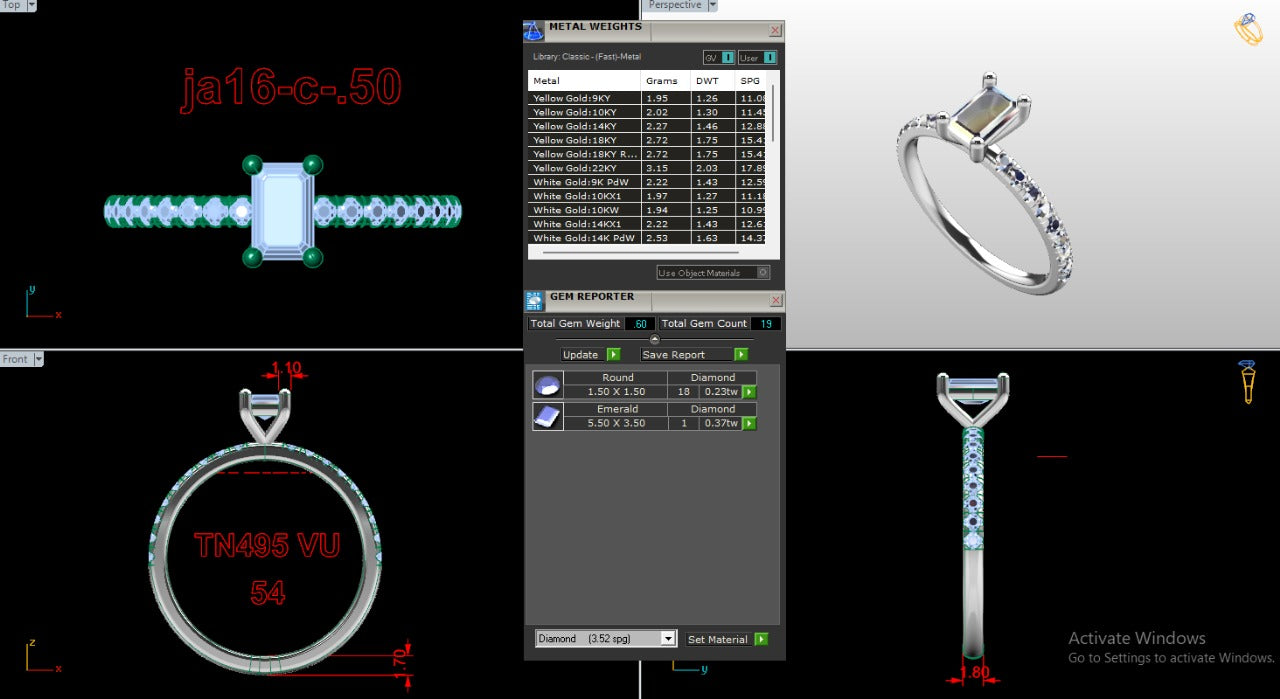The image size is (1280, 699).
Task: Click the Save Report button
Action: coord(695,354)
